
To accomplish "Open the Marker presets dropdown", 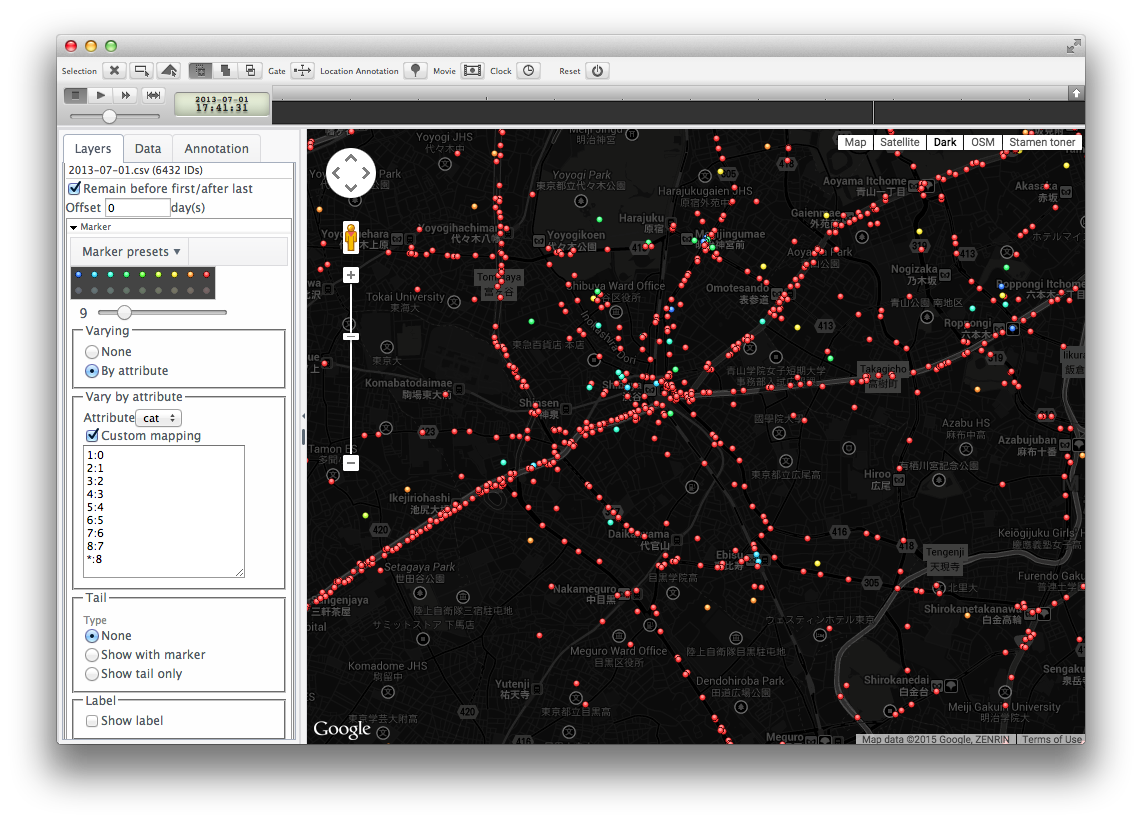I will [128, 251].
